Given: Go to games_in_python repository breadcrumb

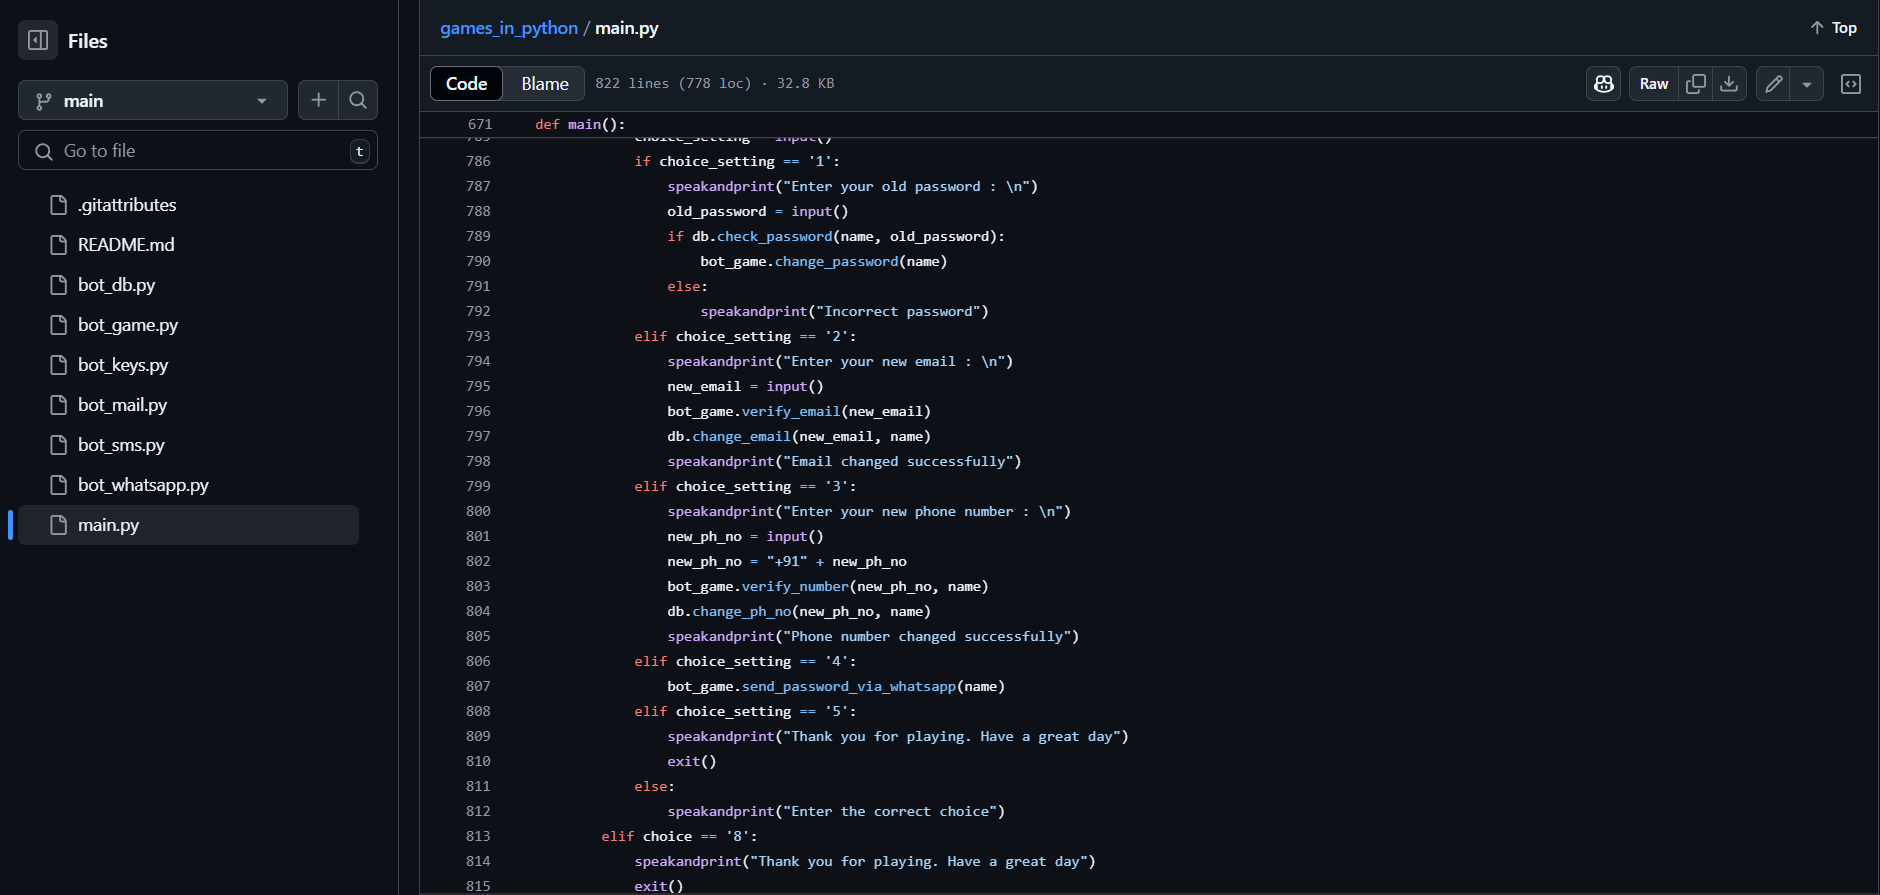Looking at the screenshot, I should 509,28.
